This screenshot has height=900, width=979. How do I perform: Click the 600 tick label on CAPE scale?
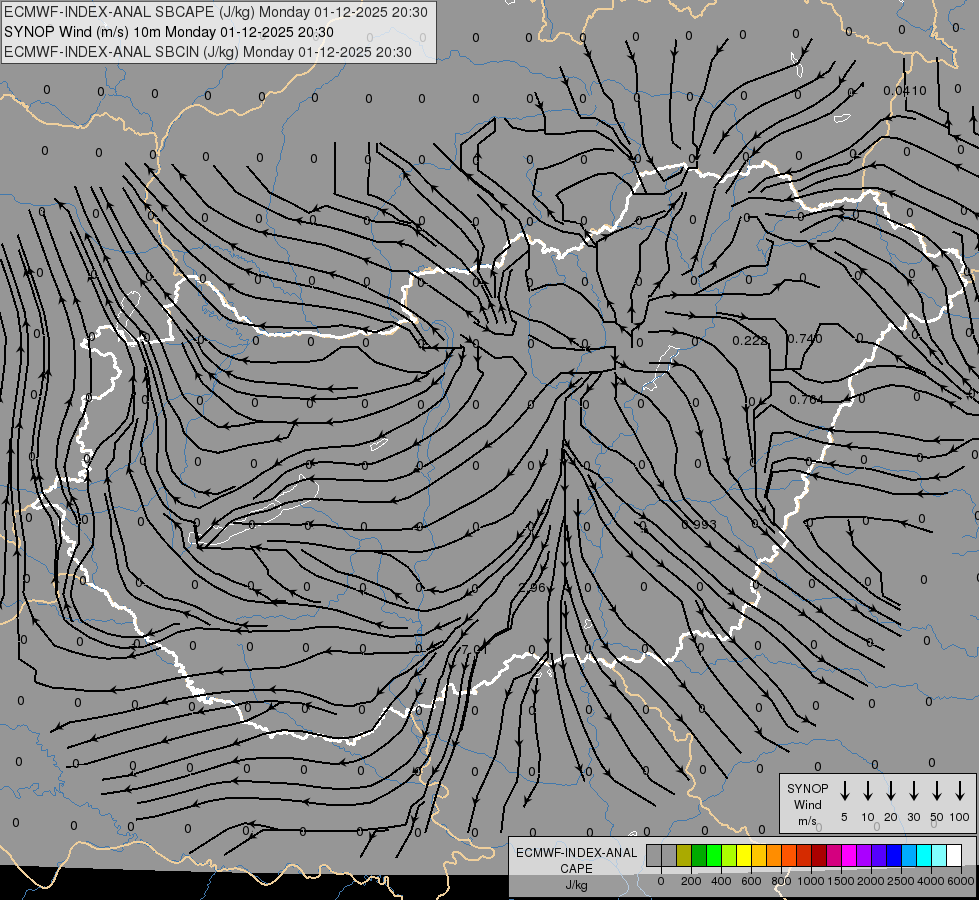tap(751, 881)
